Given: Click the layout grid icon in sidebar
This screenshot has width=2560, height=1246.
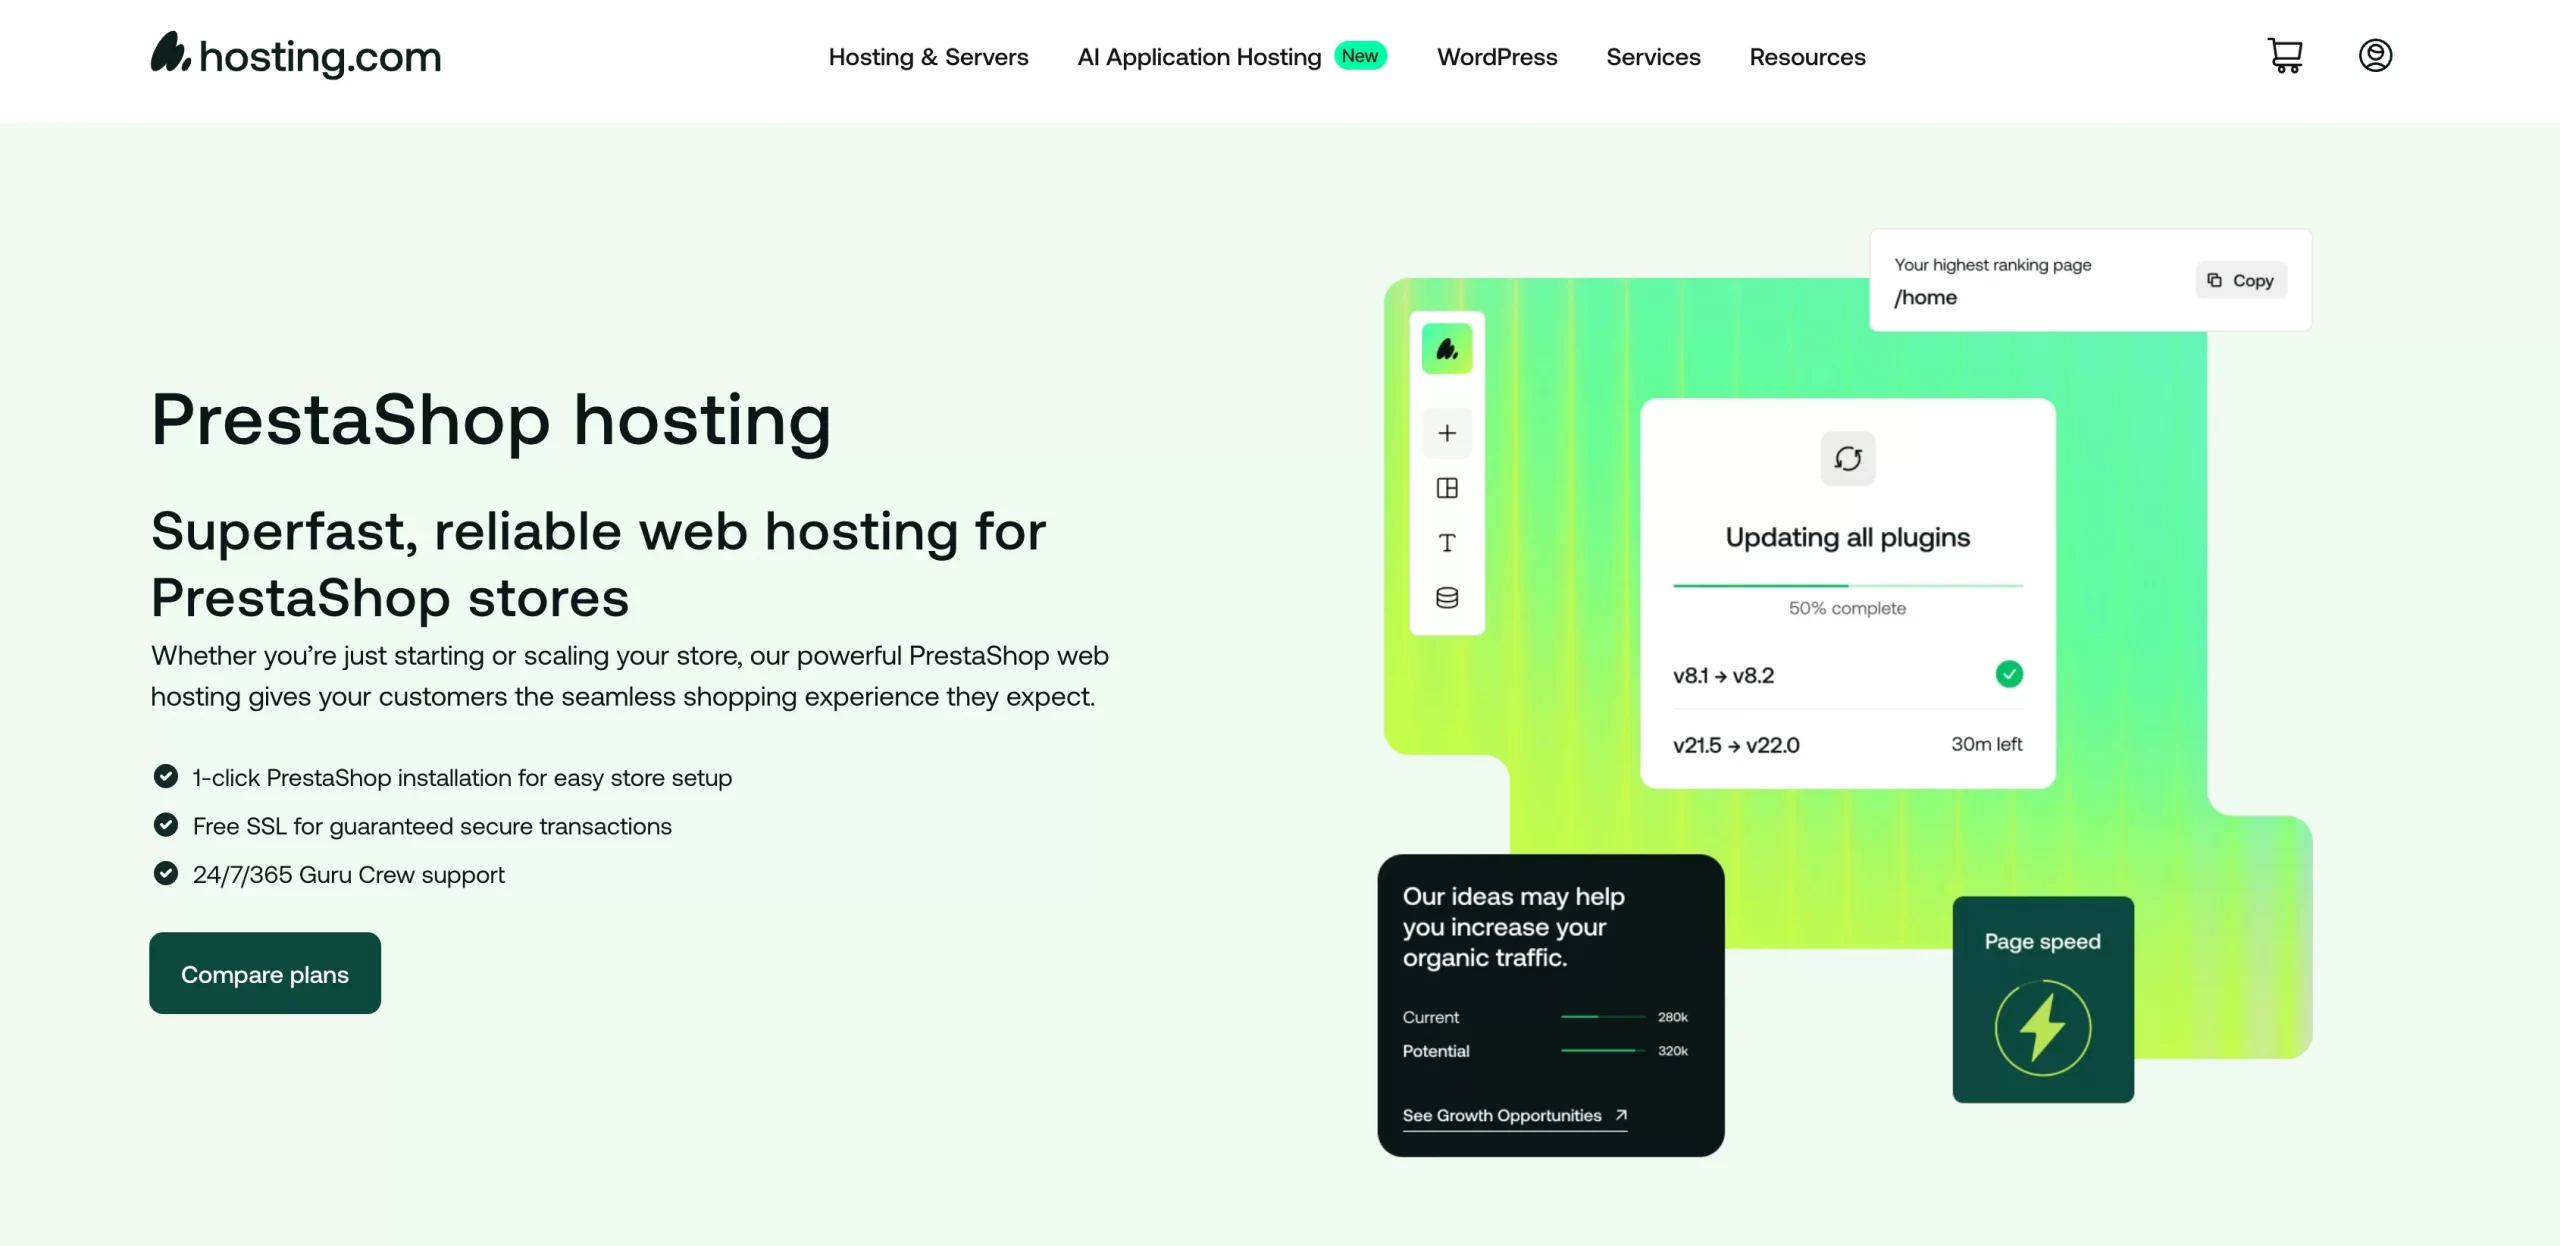Looking at the screenshot, I should (1447, 488).
